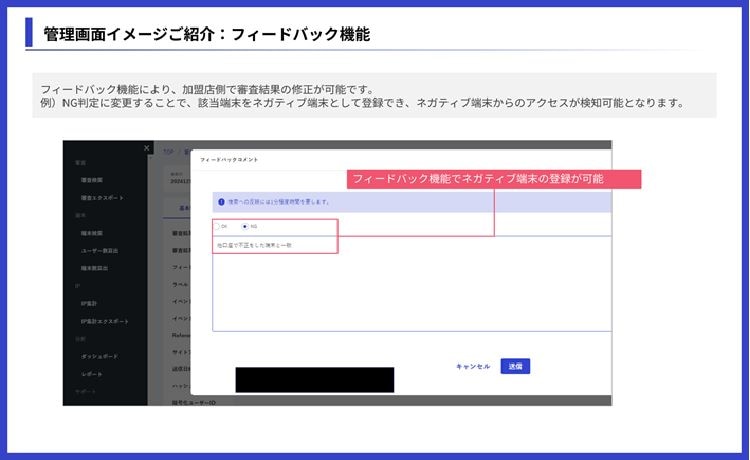The image size is (750, 460).
Task: Open IP集計 in the sidebar
Action: tap(89, 303)
